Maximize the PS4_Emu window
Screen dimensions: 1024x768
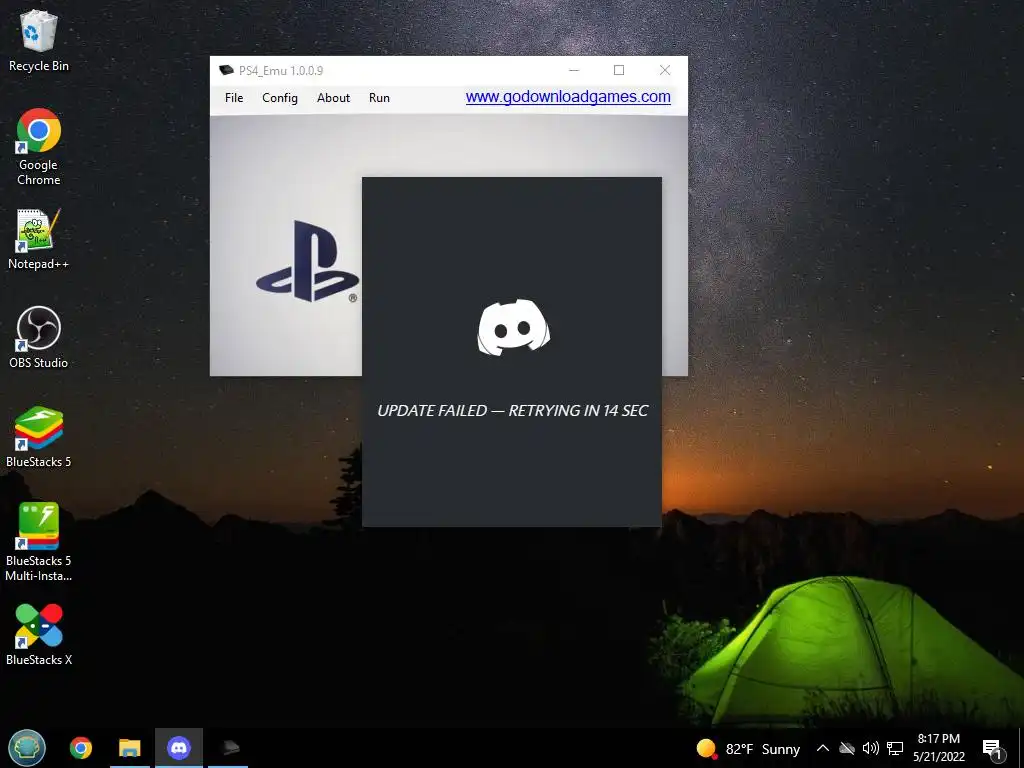click(619, 70)
